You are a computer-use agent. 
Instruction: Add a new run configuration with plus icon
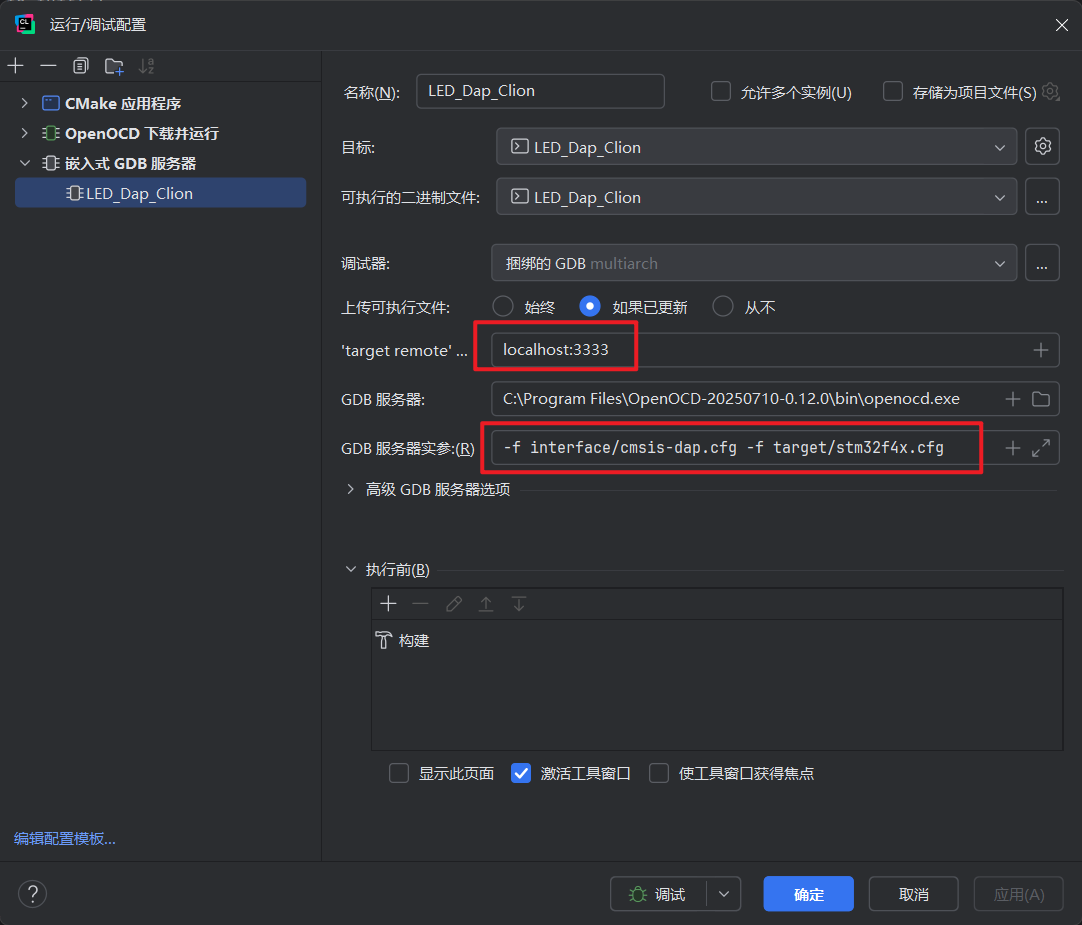15,66
